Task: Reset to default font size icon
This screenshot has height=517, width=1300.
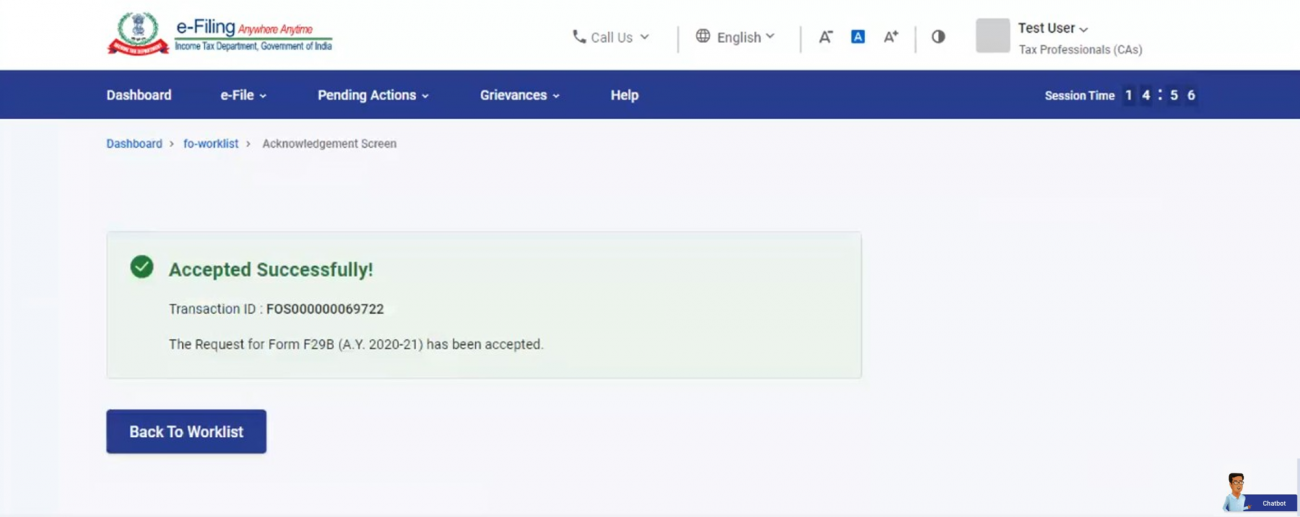Action: click(858, 37)
